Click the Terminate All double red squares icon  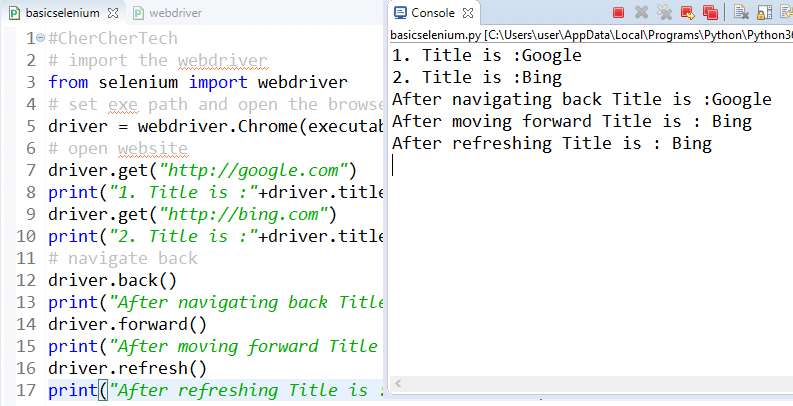(711, 13)
